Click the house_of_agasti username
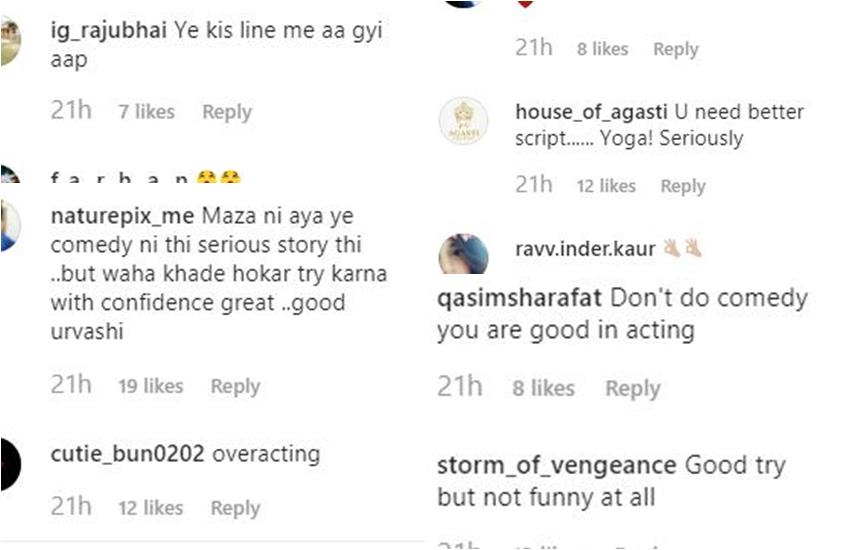The image size is (850, 550). click(x=591, y=112)
